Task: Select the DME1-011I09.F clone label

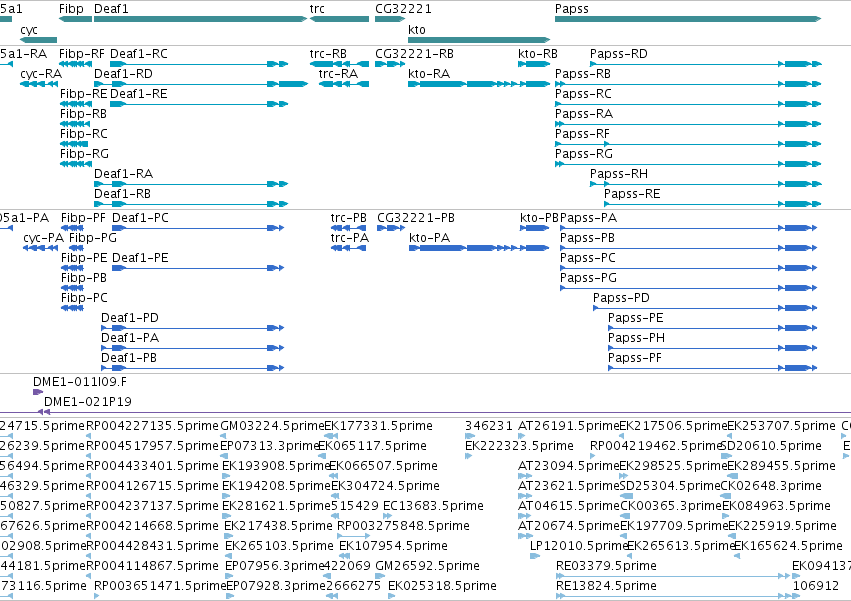Action: coord(80,382)
